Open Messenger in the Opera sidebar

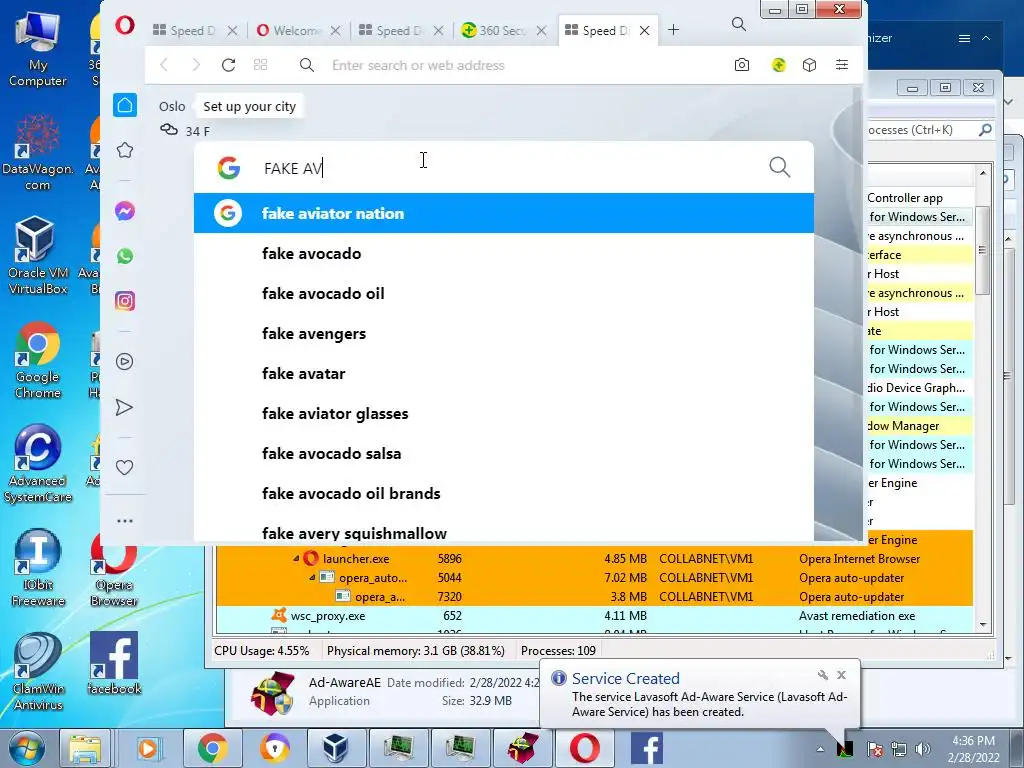pyautogui.click(x=125, y=211)
